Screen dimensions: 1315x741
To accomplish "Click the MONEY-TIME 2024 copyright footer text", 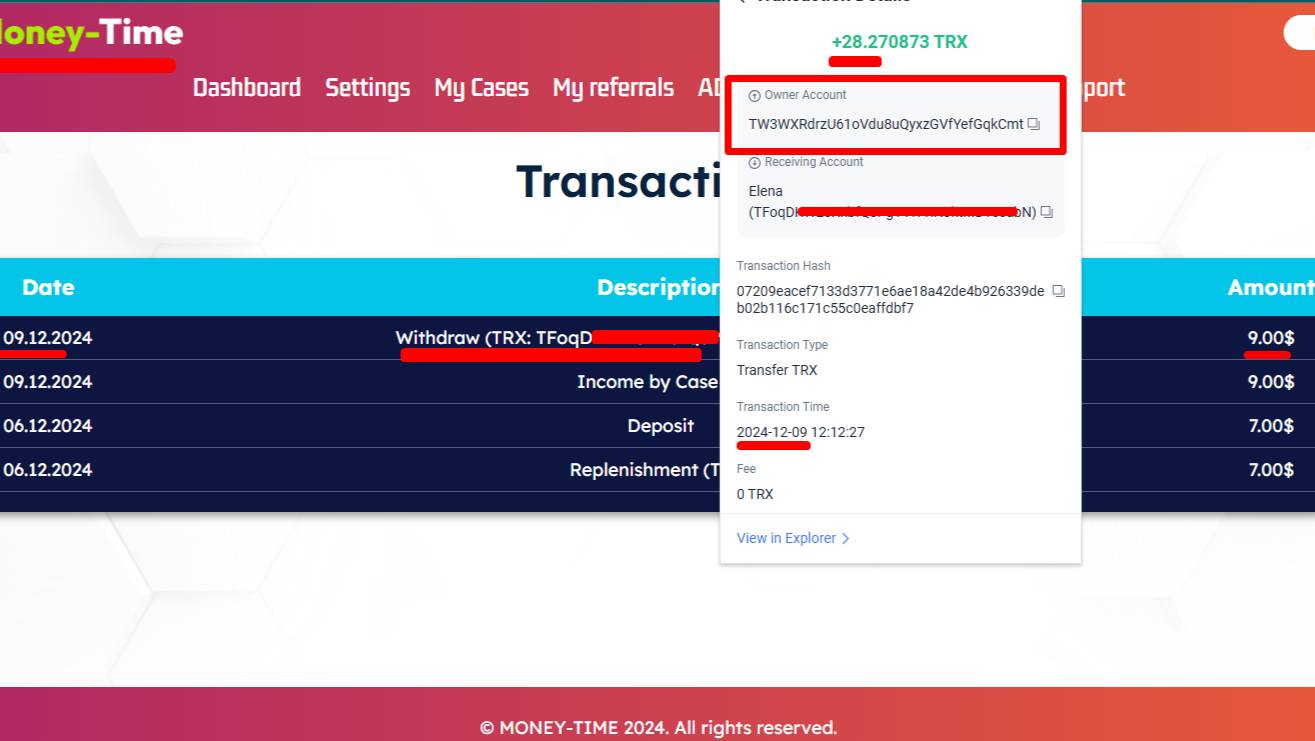I will click(658, 728).
